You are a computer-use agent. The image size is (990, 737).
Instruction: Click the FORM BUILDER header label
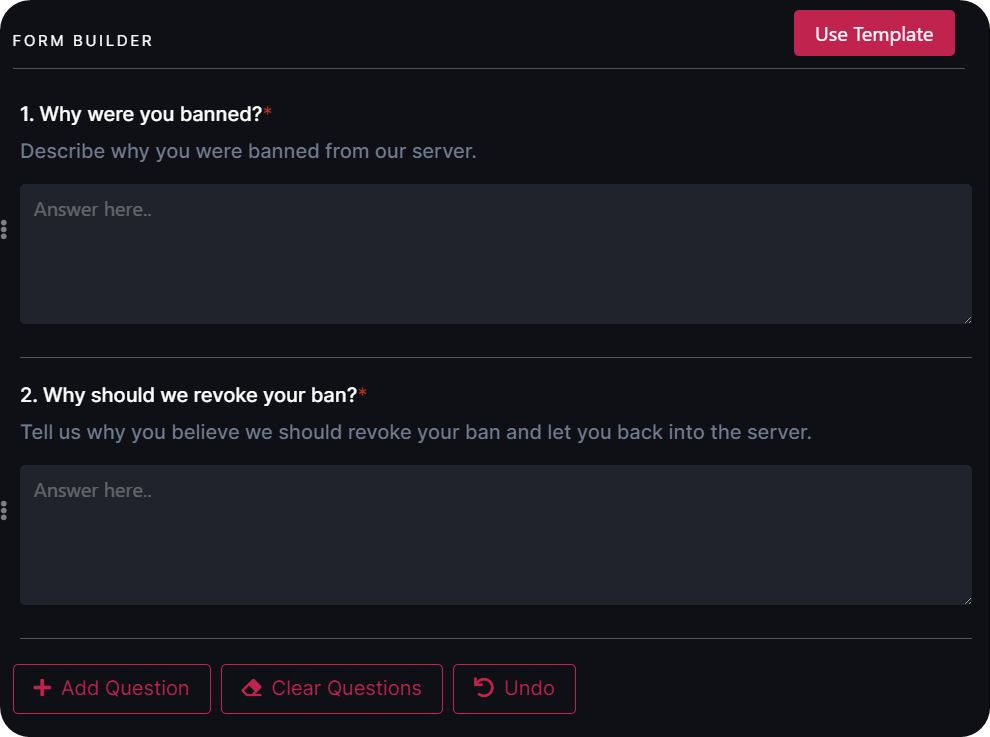(83, 40)
